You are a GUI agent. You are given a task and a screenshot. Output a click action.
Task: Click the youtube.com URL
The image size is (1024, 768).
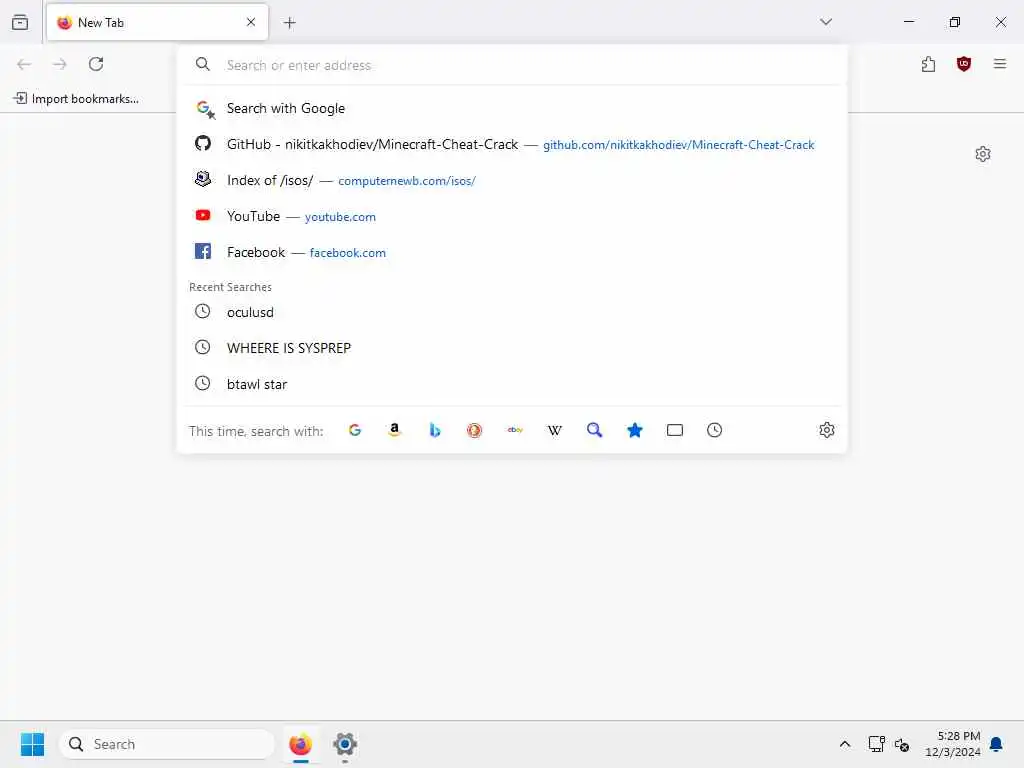pyautogui.click(x=340, y=217)
